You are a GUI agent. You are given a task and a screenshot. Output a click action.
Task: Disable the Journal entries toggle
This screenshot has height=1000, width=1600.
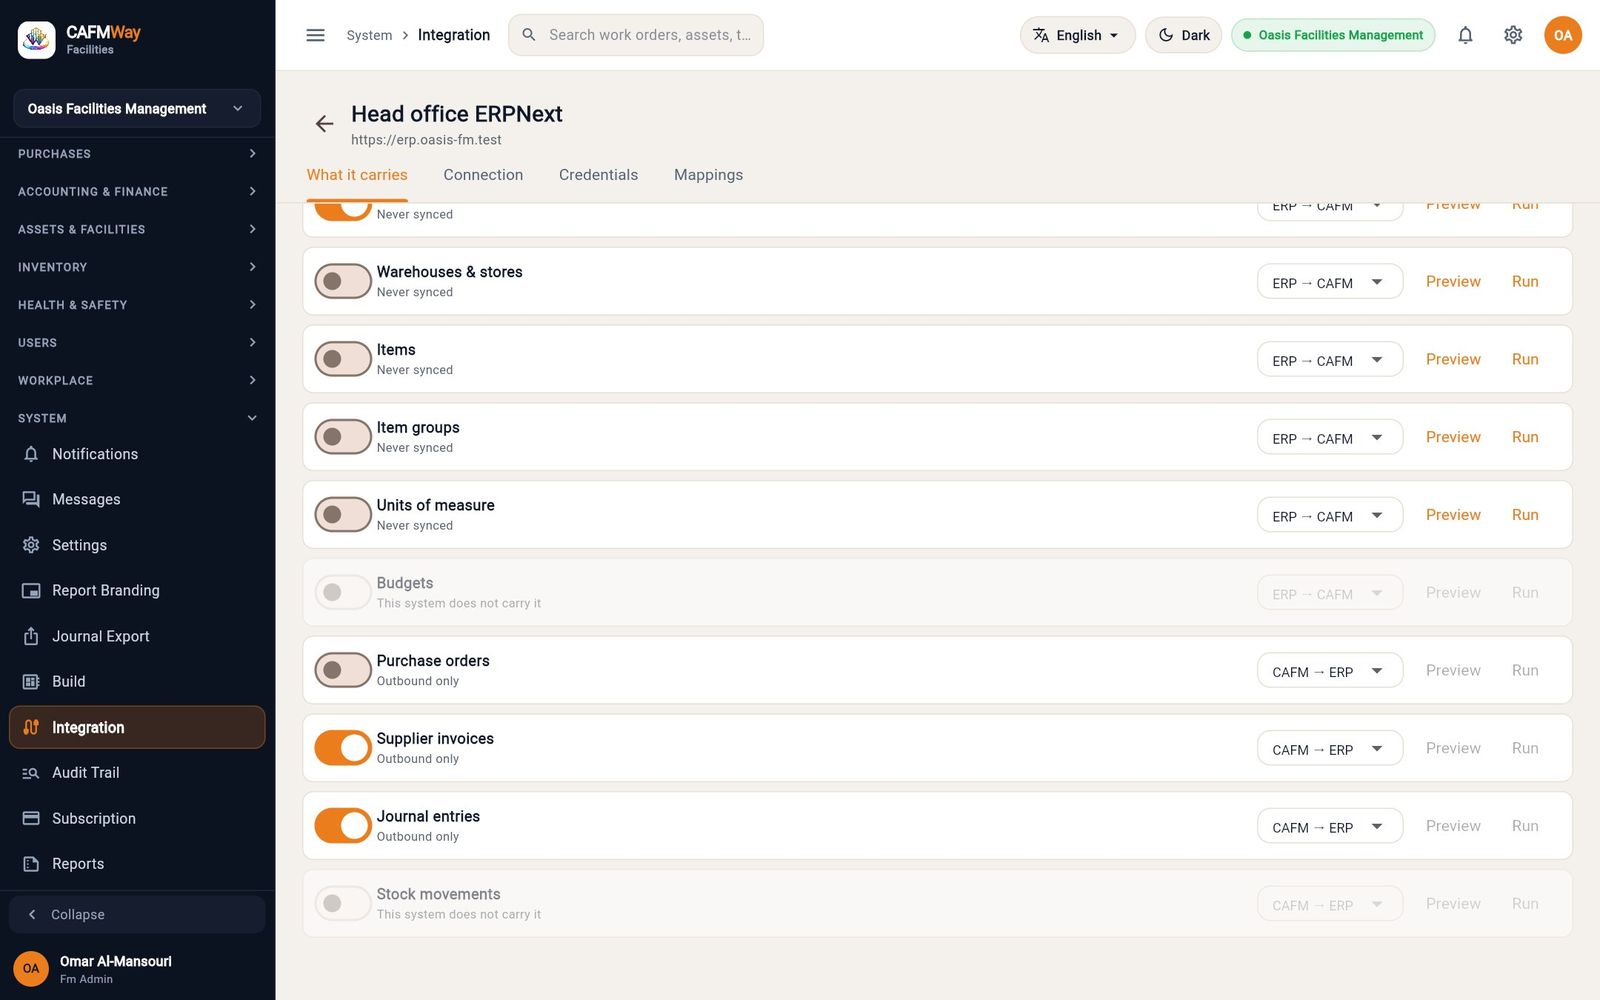343,826
